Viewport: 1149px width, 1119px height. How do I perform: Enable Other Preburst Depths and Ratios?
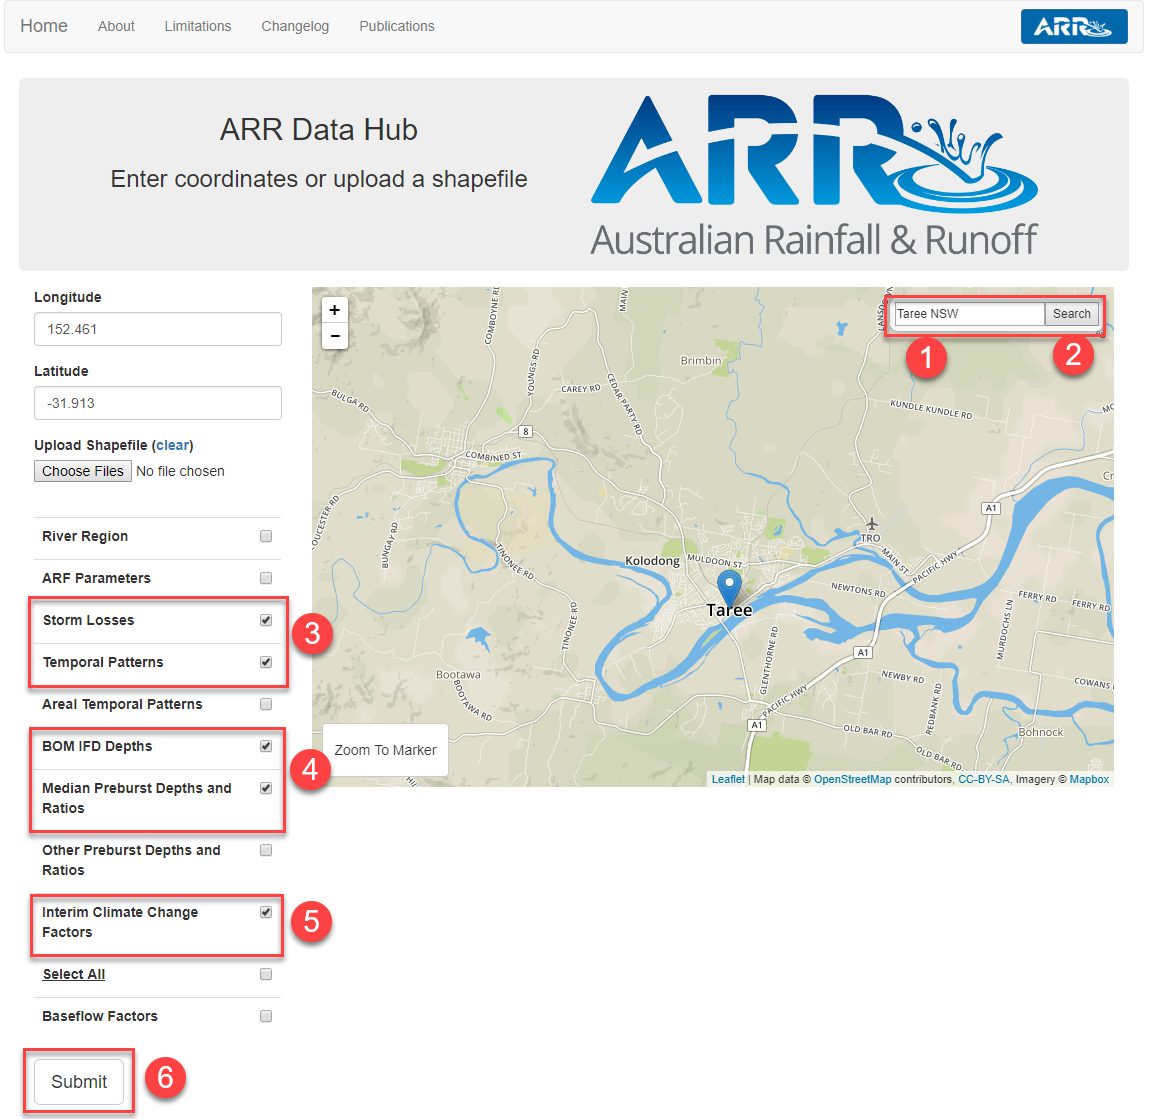[x=266, y=850]
